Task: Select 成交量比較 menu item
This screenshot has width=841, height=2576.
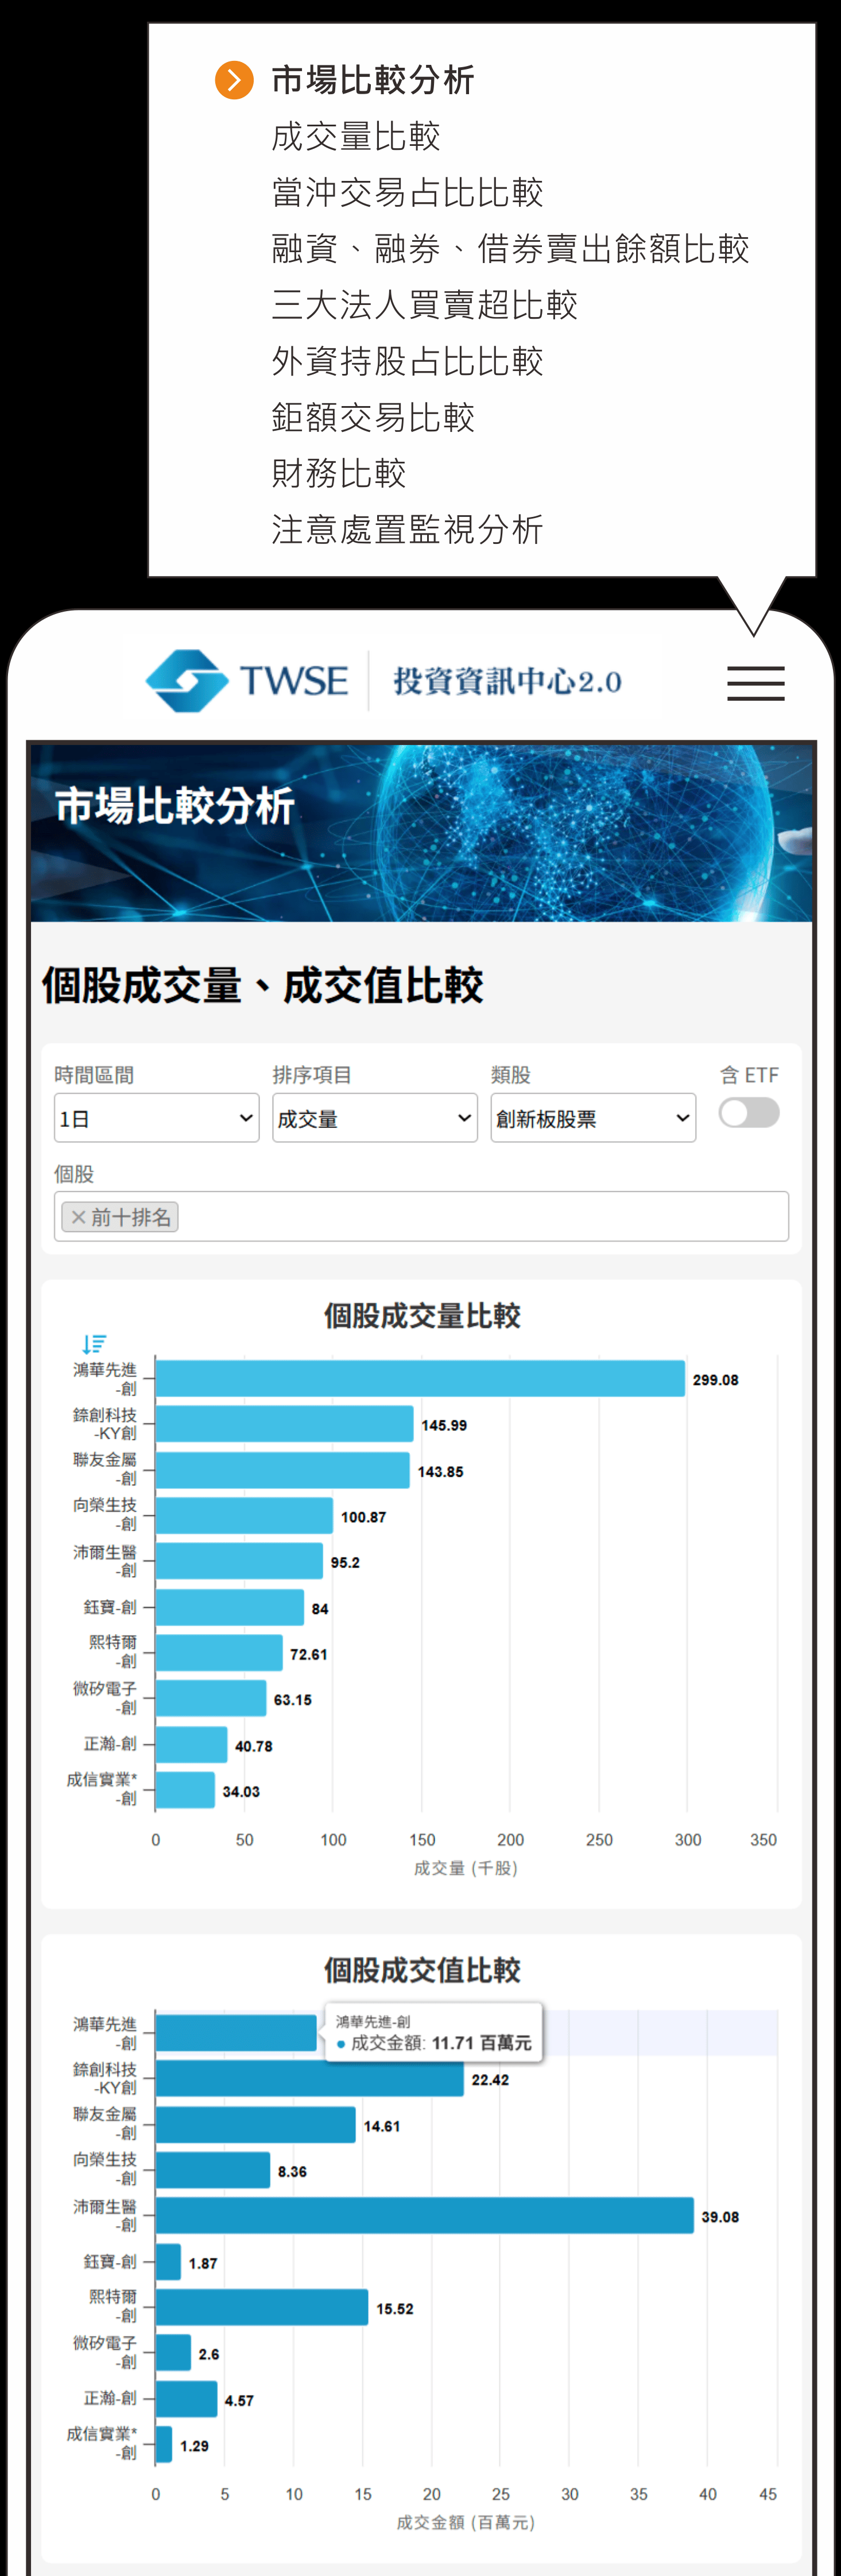Action: click(355, 136)
